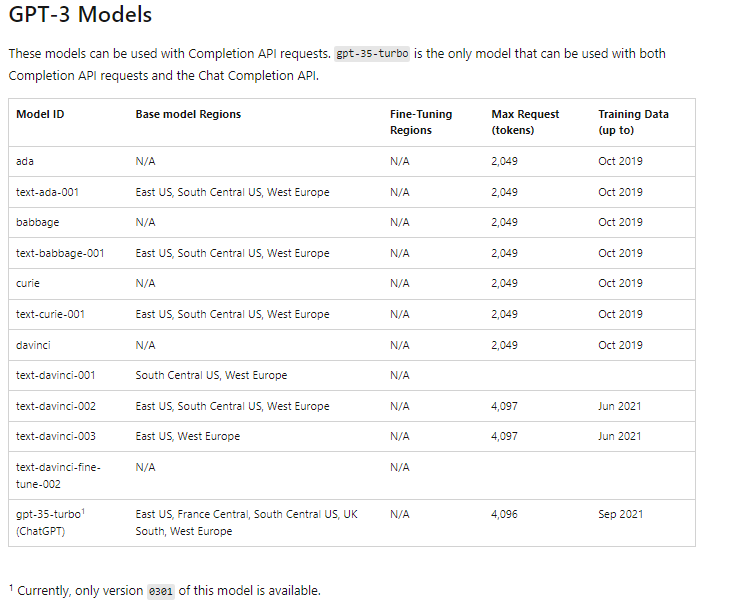Click the Training Data (up to) header
This screenshot has height=605, width=740.
coord(633,122)
